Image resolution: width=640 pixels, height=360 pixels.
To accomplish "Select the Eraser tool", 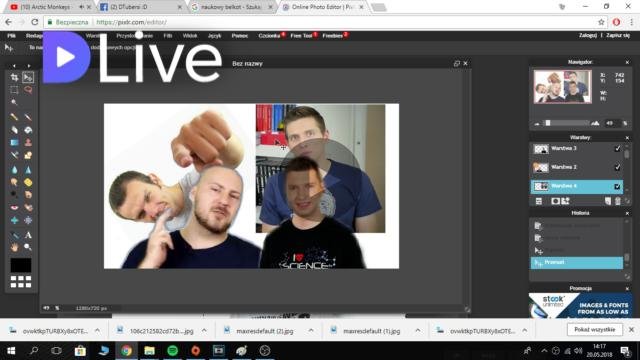I will pos(14,130).
